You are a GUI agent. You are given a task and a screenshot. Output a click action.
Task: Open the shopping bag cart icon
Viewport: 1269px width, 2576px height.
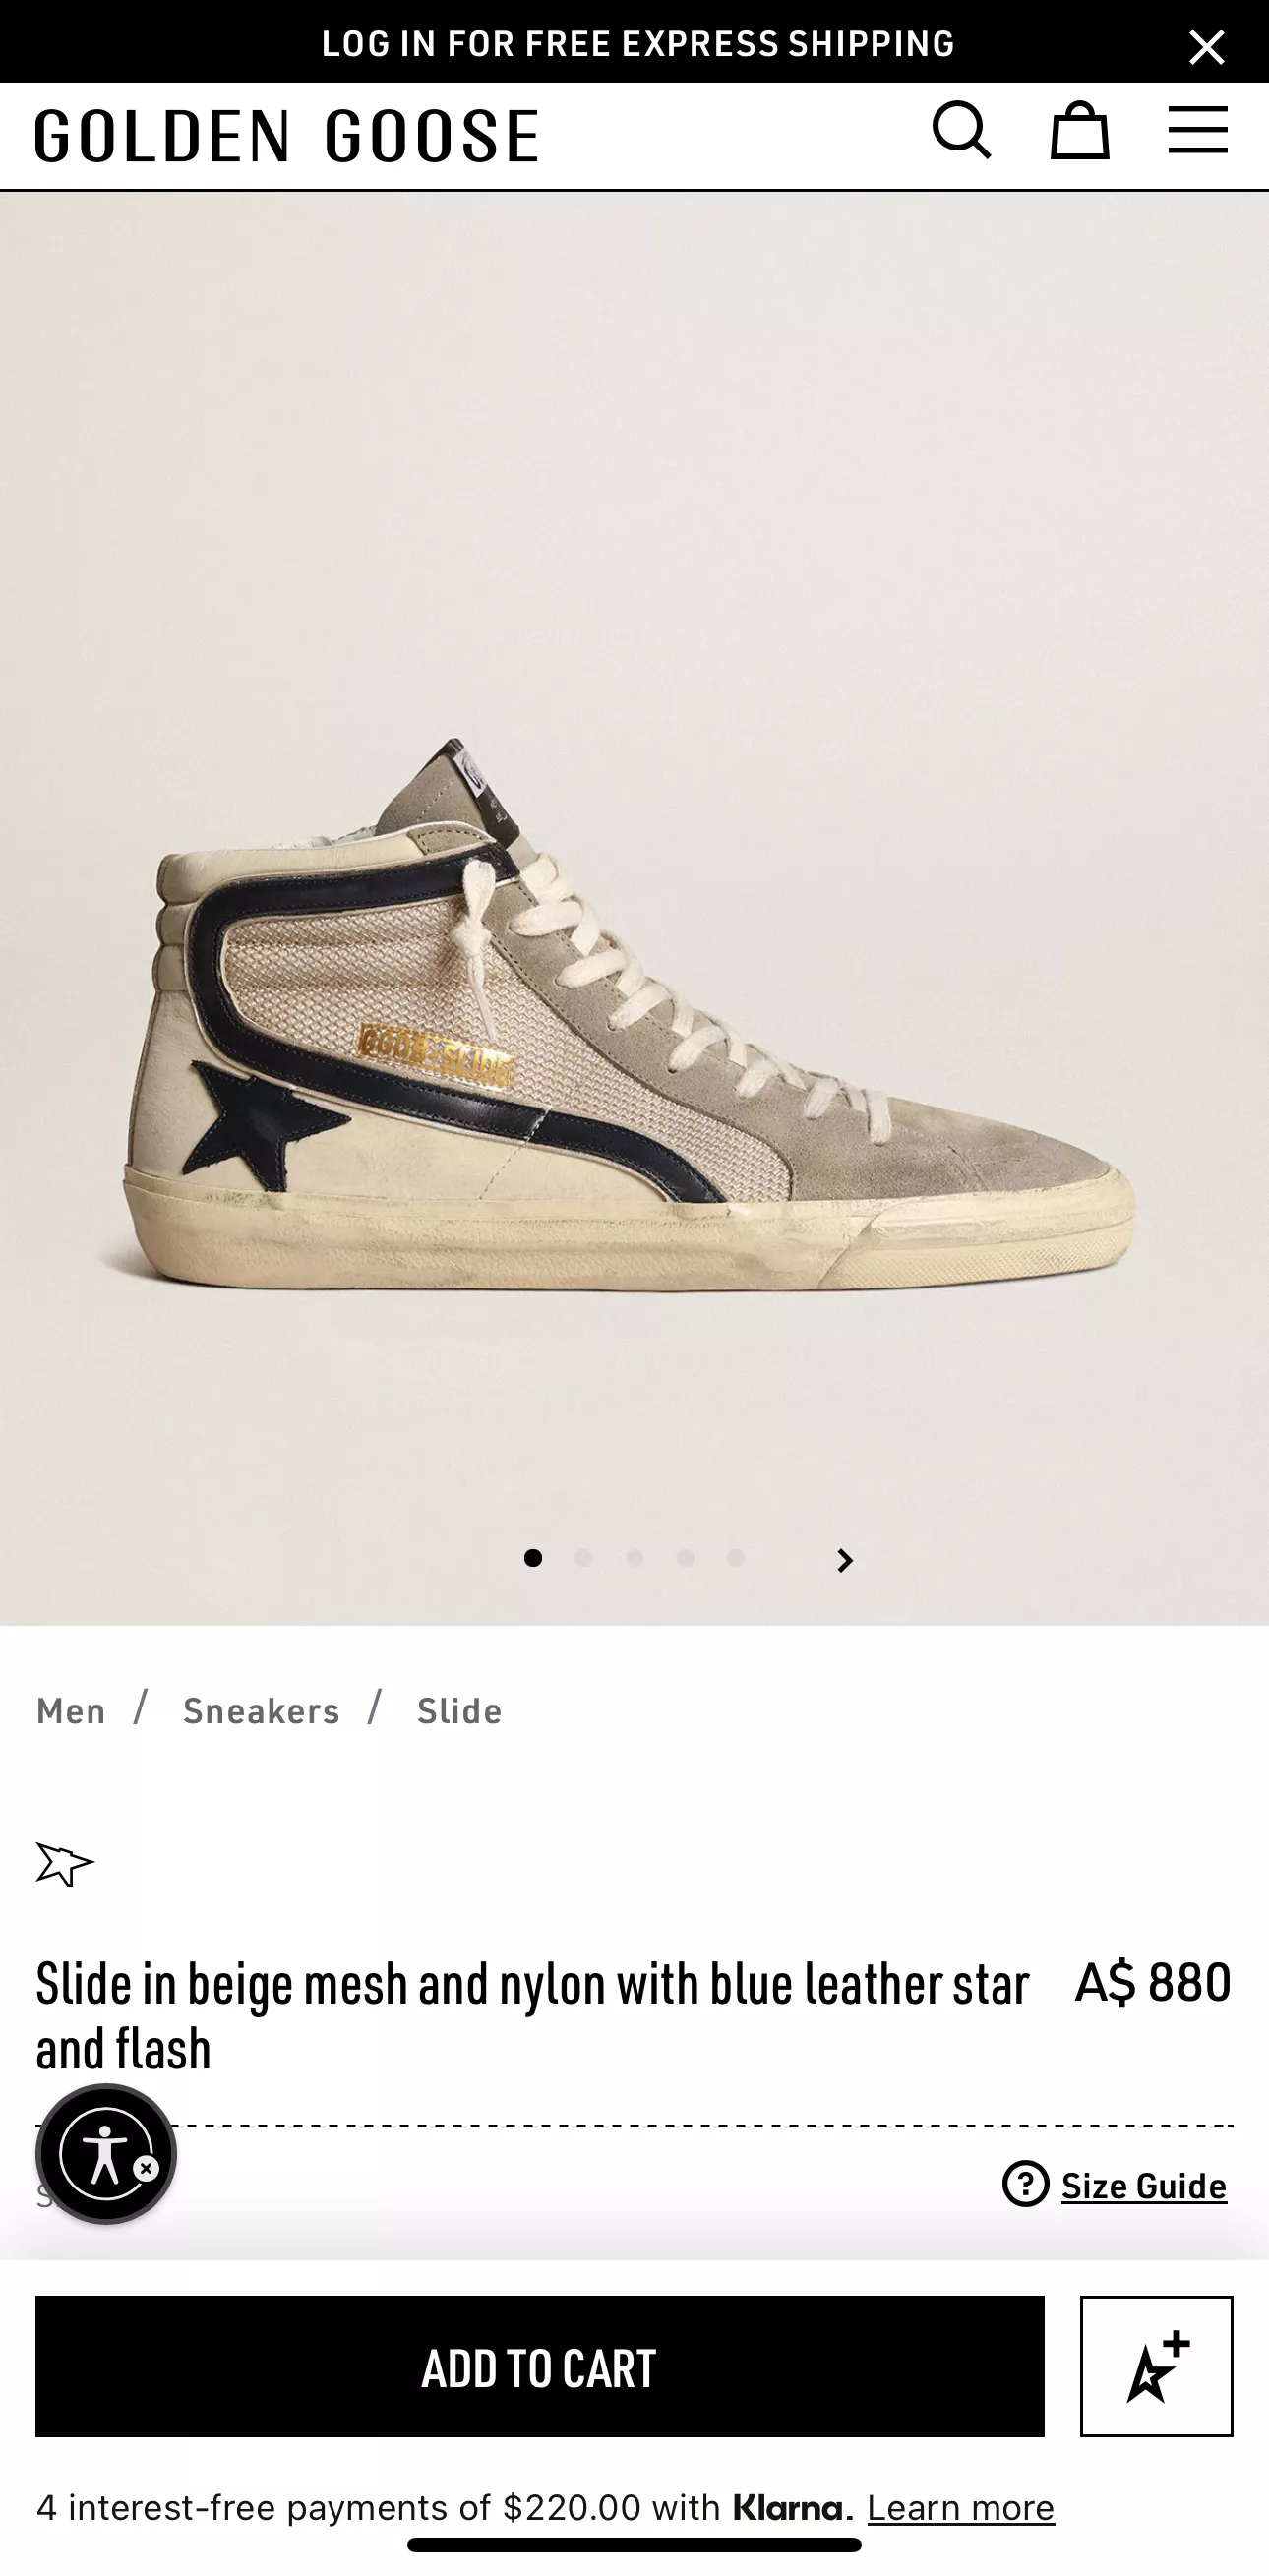pos(1079,130)
